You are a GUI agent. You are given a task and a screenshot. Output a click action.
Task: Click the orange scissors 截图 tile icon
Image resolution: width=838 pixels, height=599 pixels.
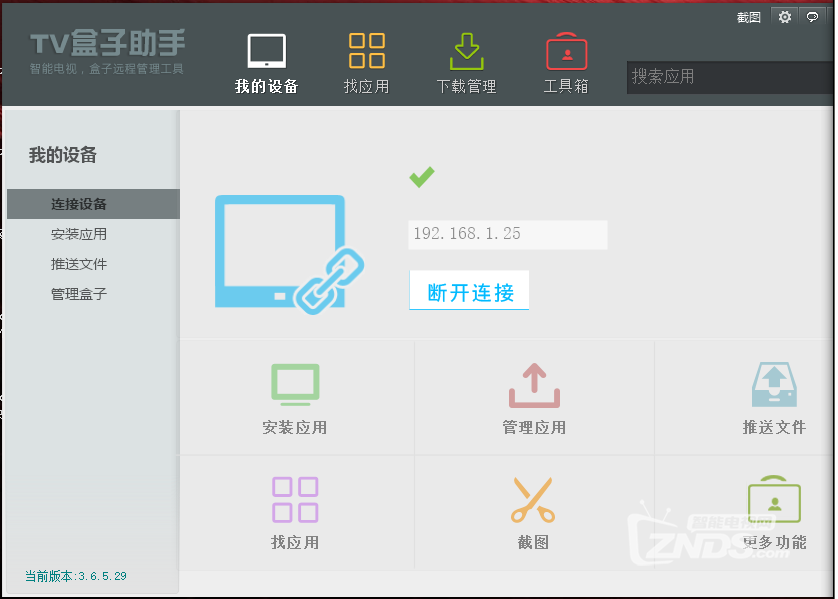(x=533, y=500)
